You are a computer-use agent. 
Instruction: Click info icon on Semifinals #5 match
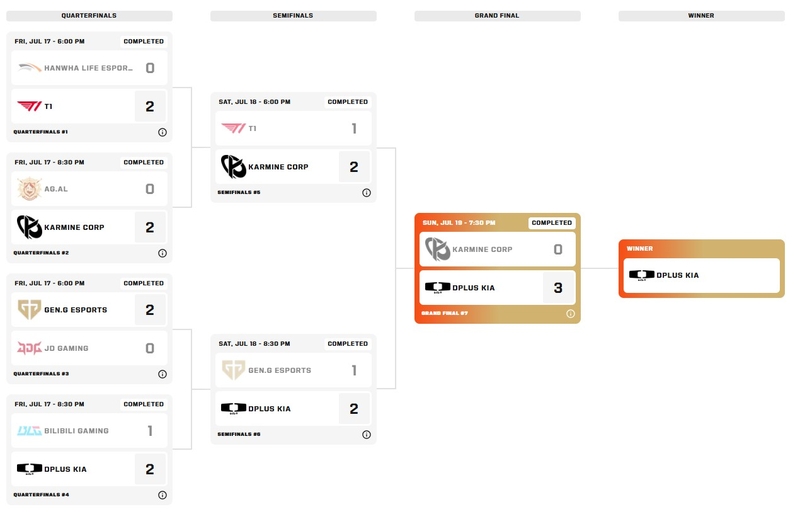(366, 193)
